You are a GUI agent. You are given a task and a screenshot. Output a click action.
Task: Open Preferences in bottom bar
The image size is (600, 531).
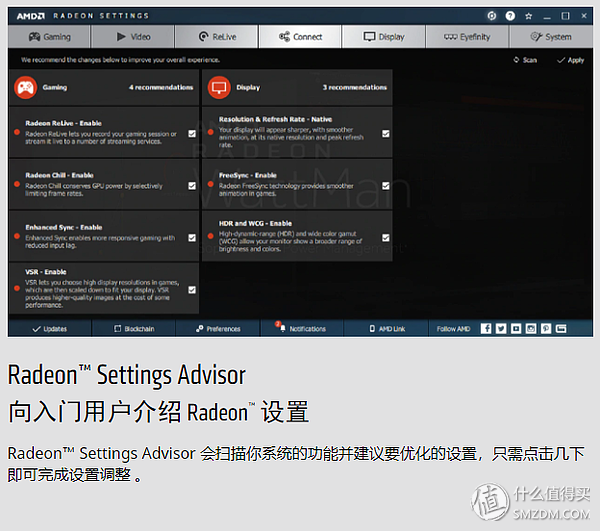coord(218,329)
